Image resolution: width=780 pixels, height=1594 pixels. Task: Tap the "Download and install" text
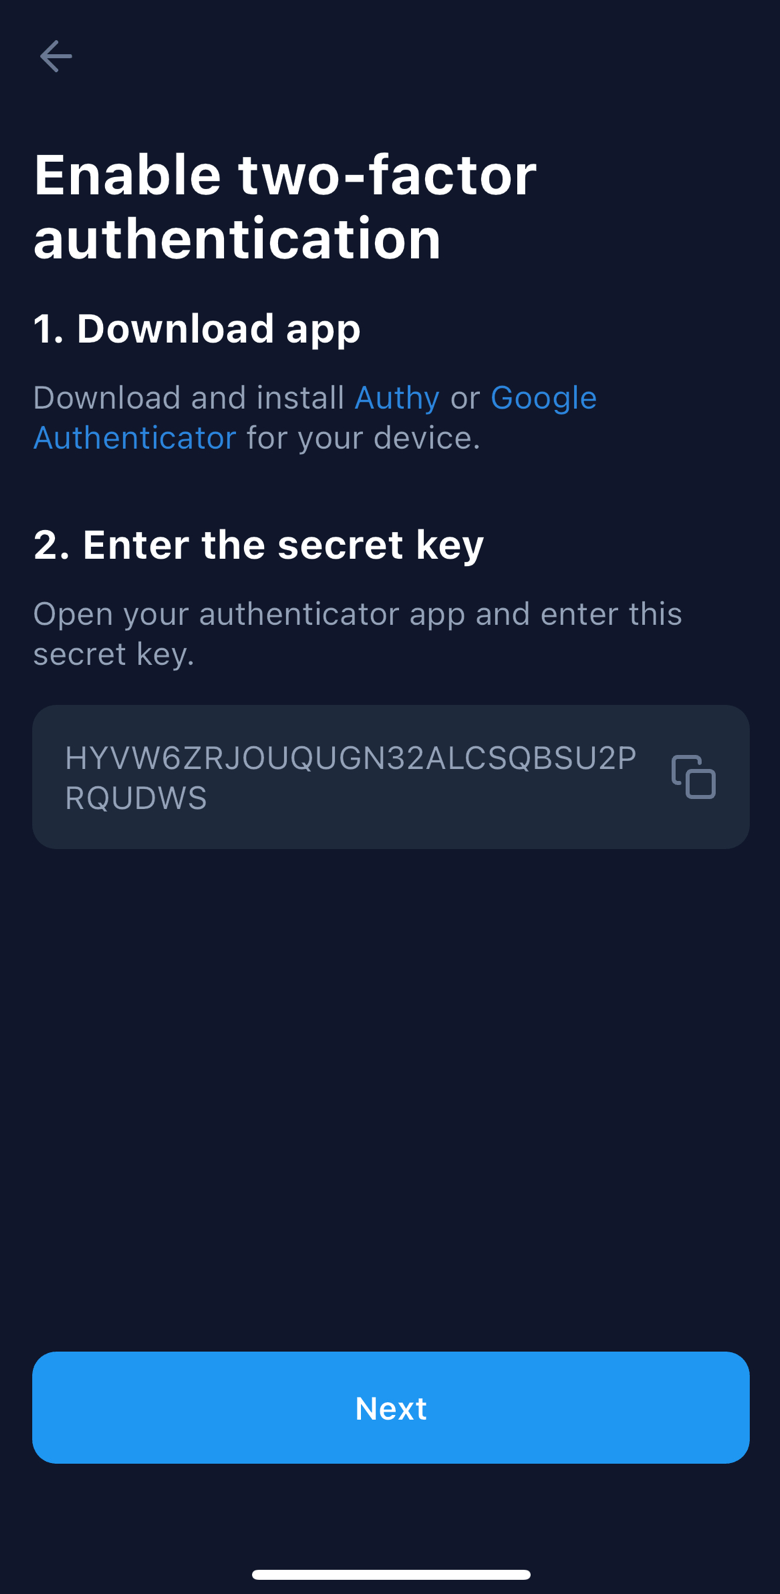(189, 398)
